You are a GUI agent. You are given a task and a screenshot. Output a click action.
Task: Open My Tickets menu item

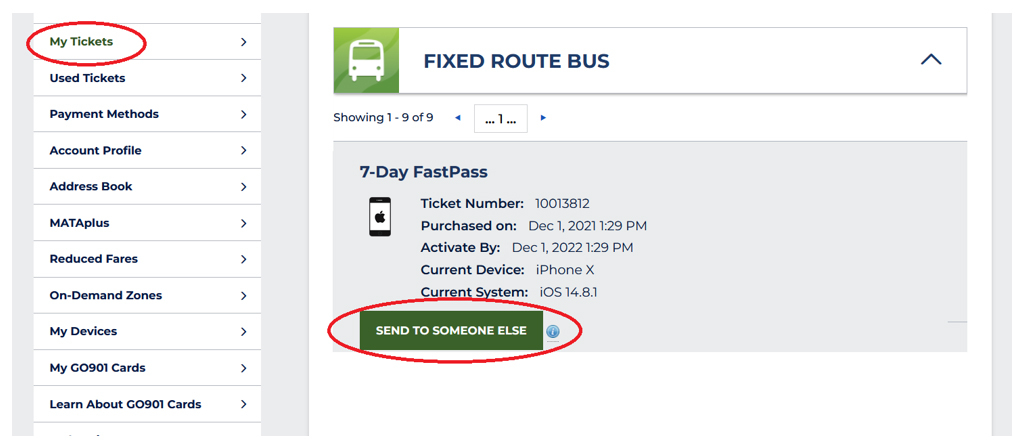147,41
